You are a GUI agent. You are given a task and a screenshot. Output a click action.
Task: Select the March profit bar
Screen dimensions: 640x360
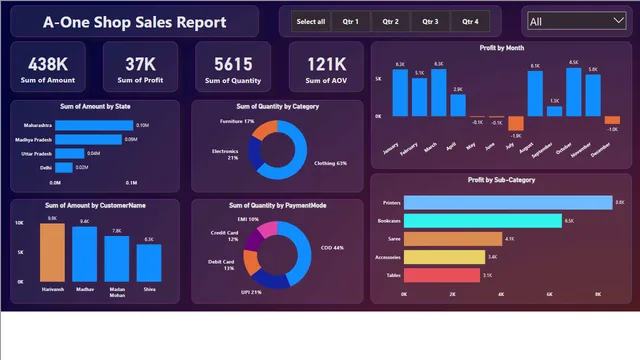tap(439, 93)
